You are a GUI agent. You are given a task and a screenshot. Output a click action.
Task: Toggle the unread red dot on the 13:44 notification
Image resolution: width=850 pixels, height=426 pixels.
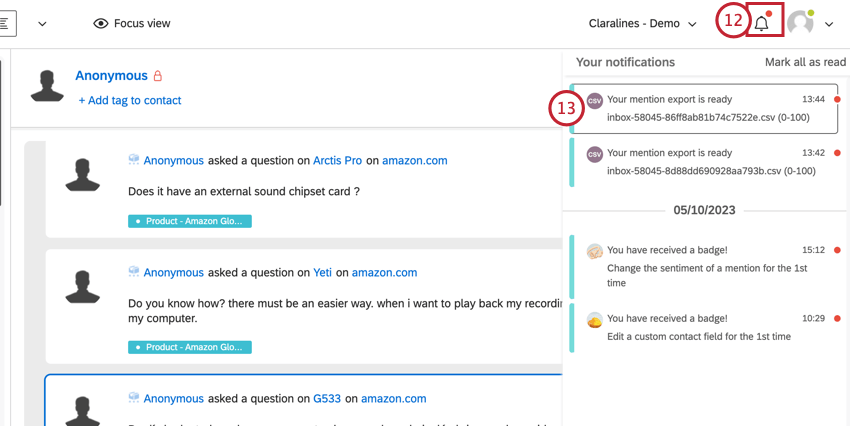point(837,100)
